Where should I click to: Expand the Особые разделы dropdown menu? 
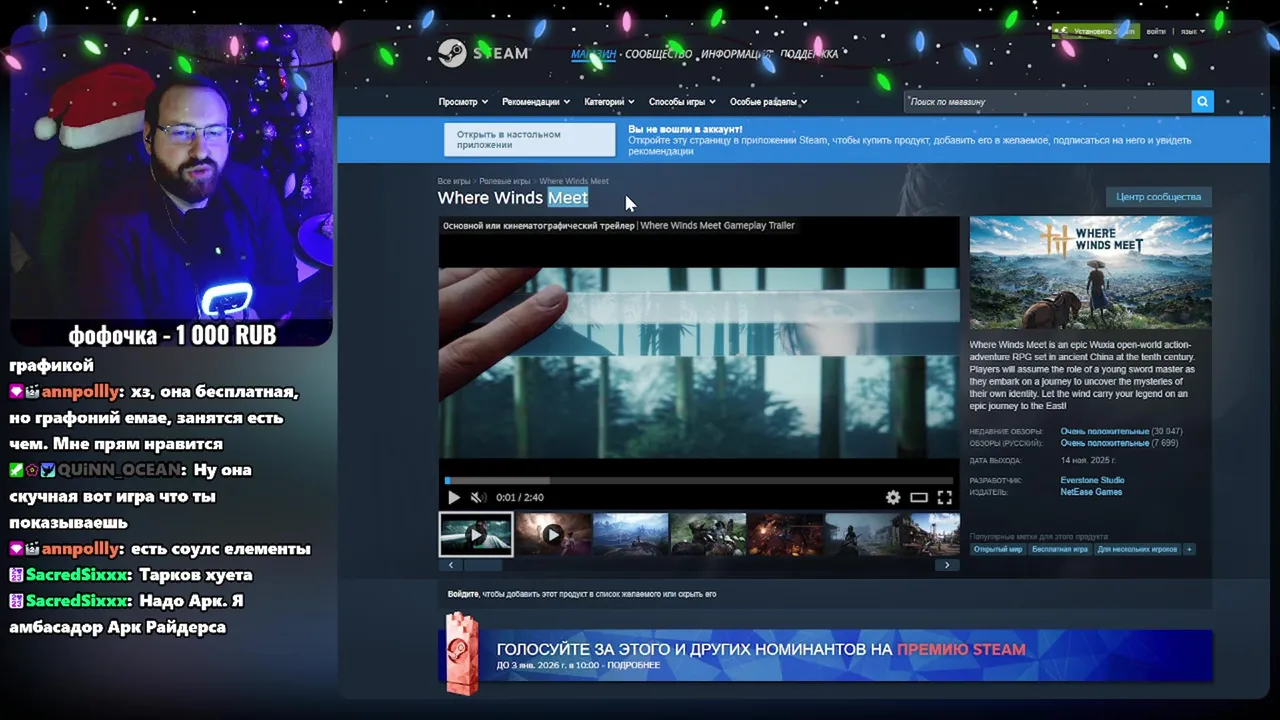(x=768, y=102)
